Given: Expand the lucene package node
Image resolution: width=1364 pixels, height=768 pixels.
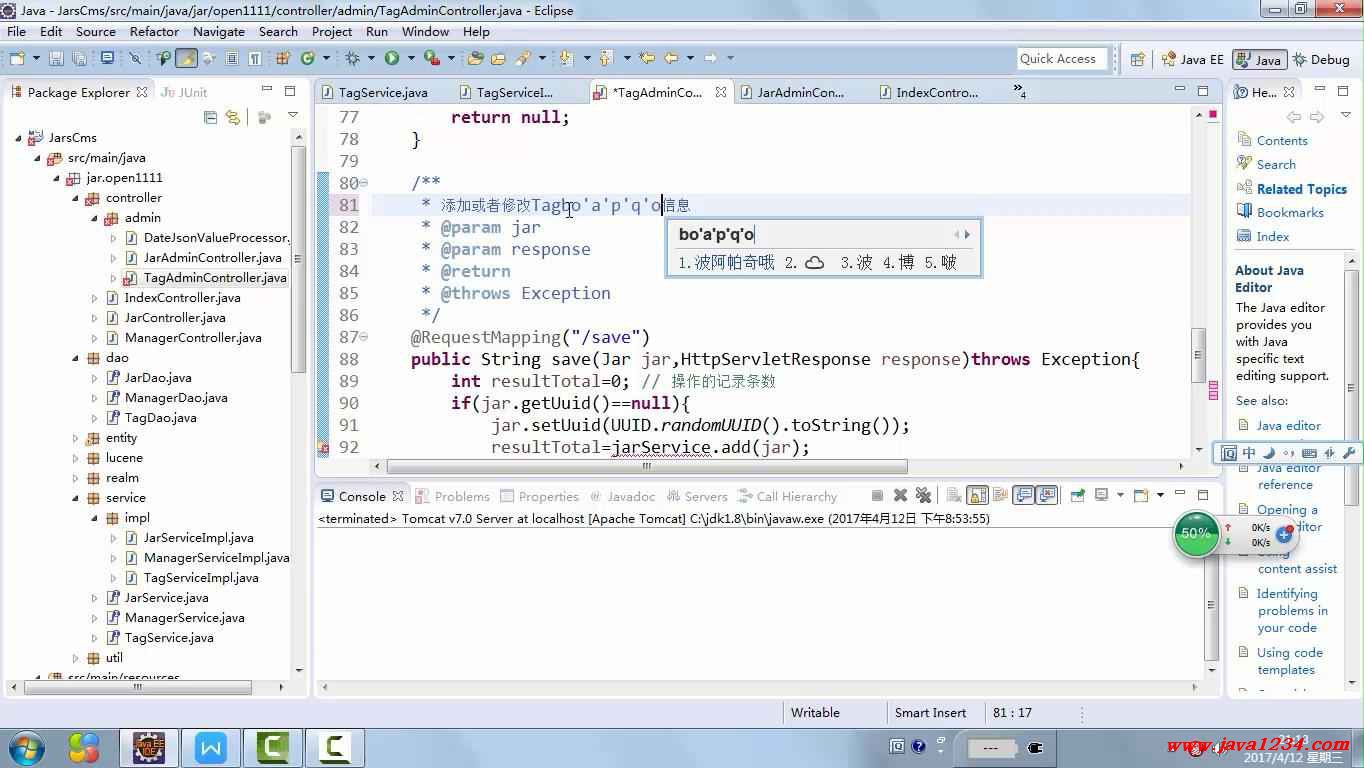Looking at the screenshot, I should (75, 458).
